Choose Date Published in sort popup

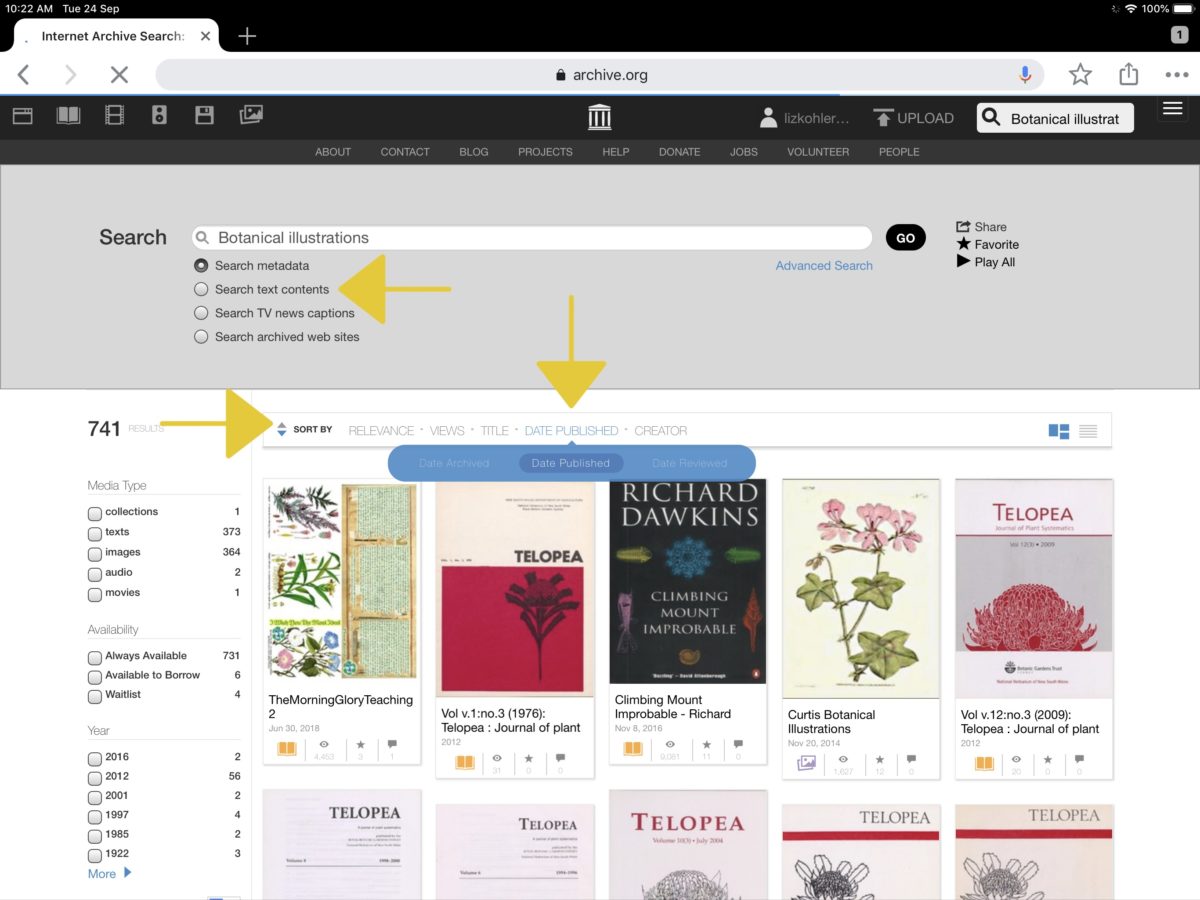[x=571, y=463]
